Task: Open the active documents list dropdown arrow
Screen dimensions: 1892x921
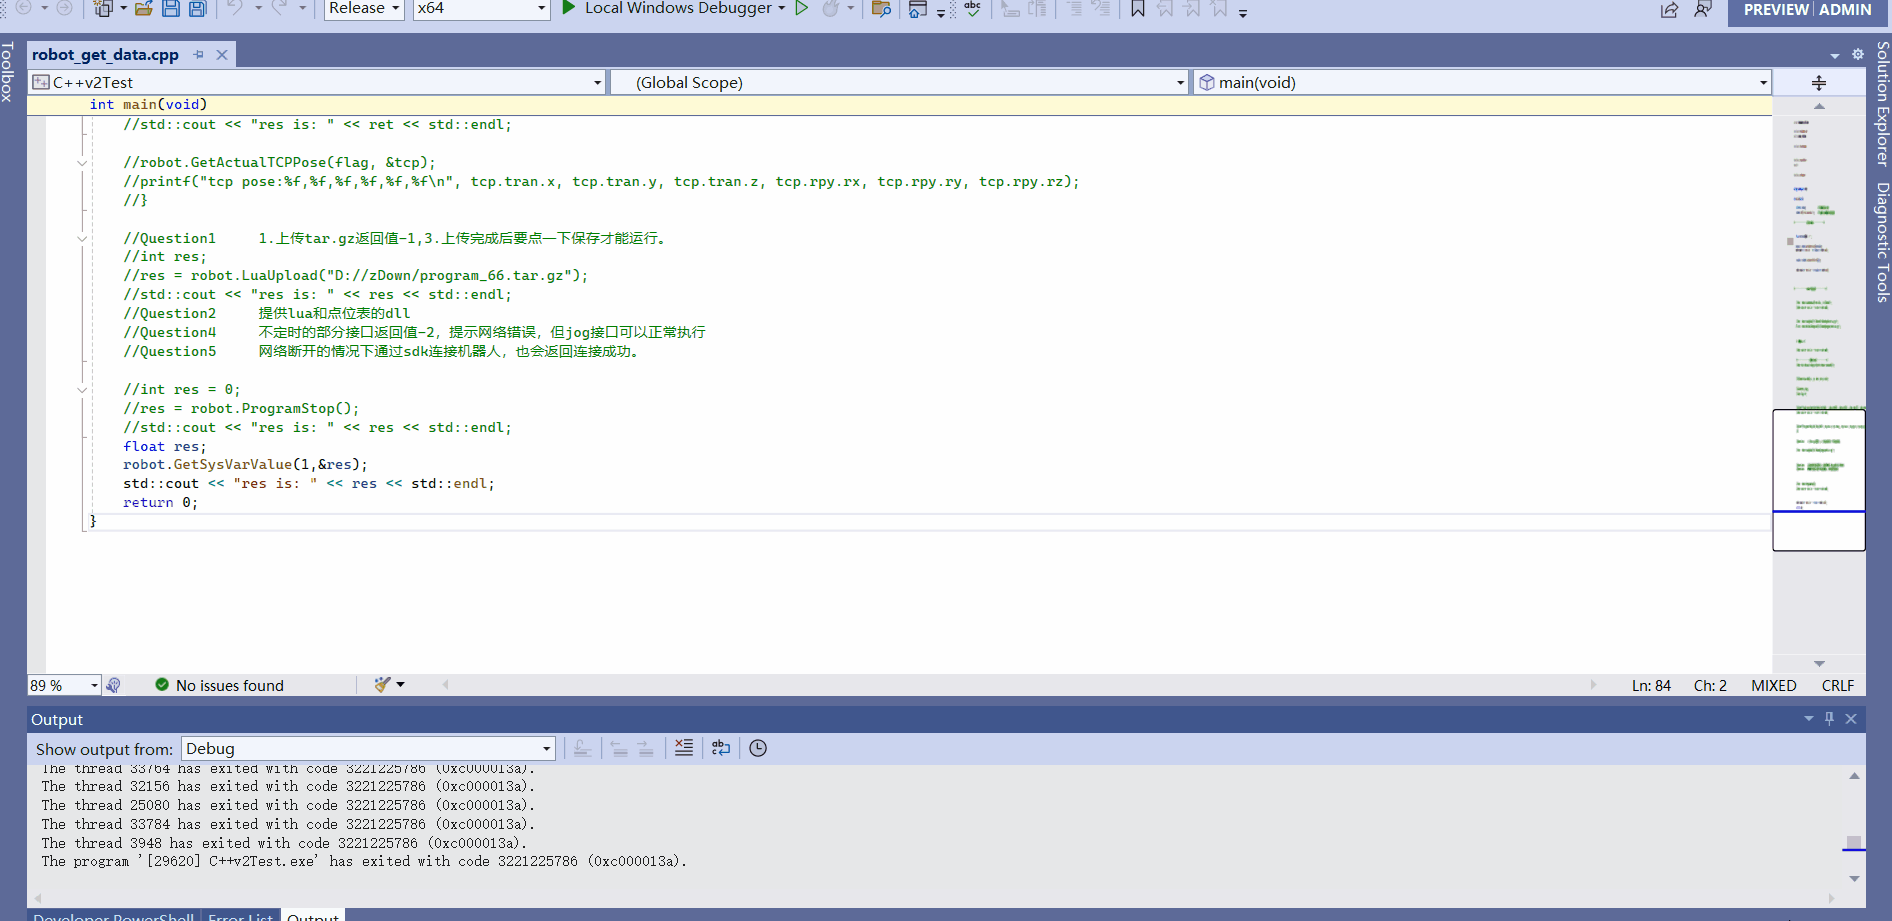Action: click(x=1835, y=56)
